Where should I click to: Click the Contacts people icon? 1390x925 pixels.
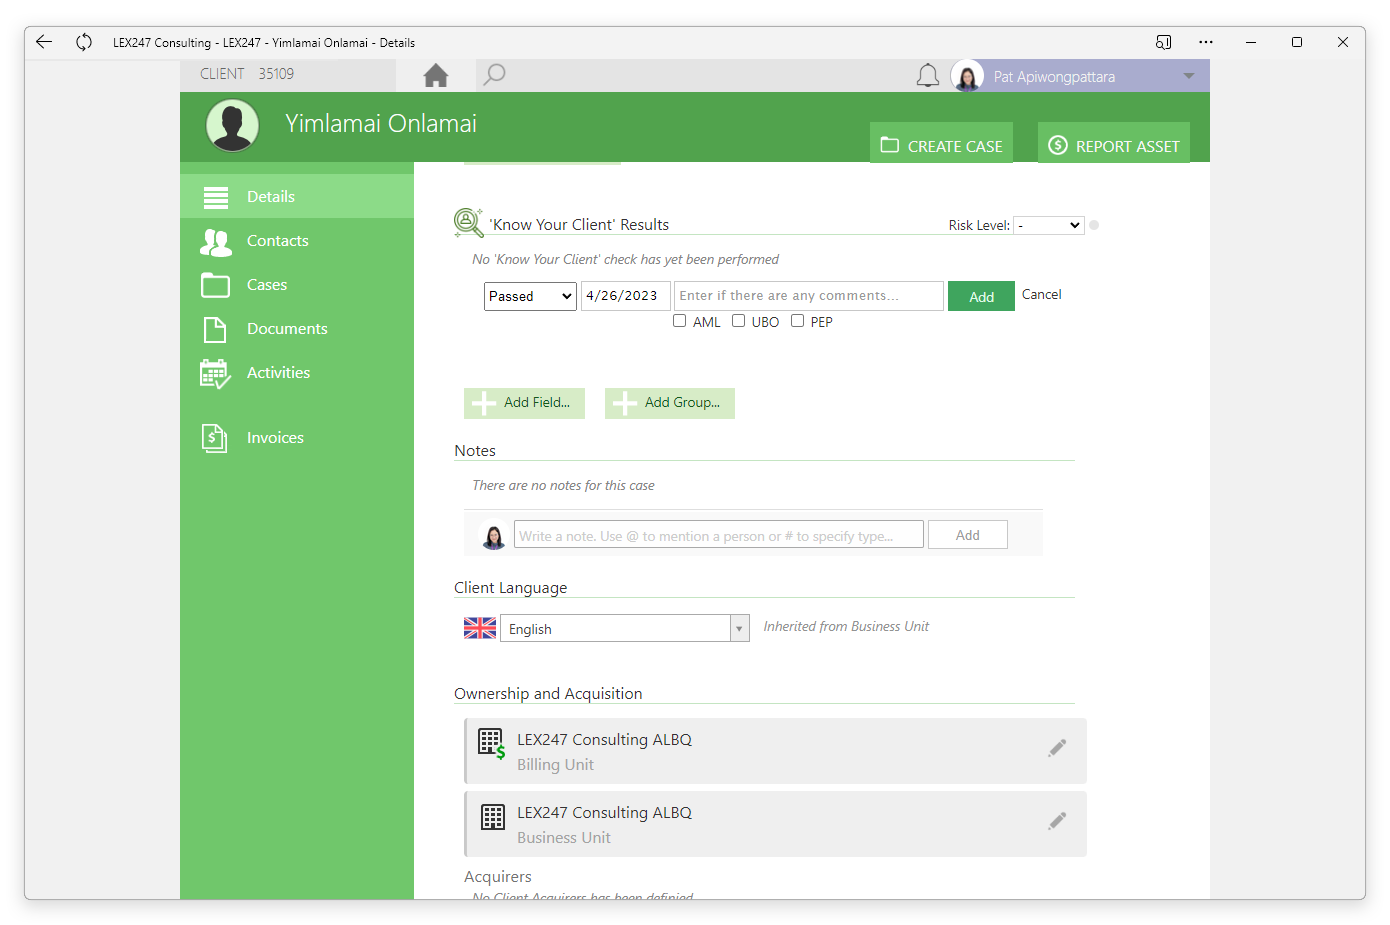[x=216, y=241]
